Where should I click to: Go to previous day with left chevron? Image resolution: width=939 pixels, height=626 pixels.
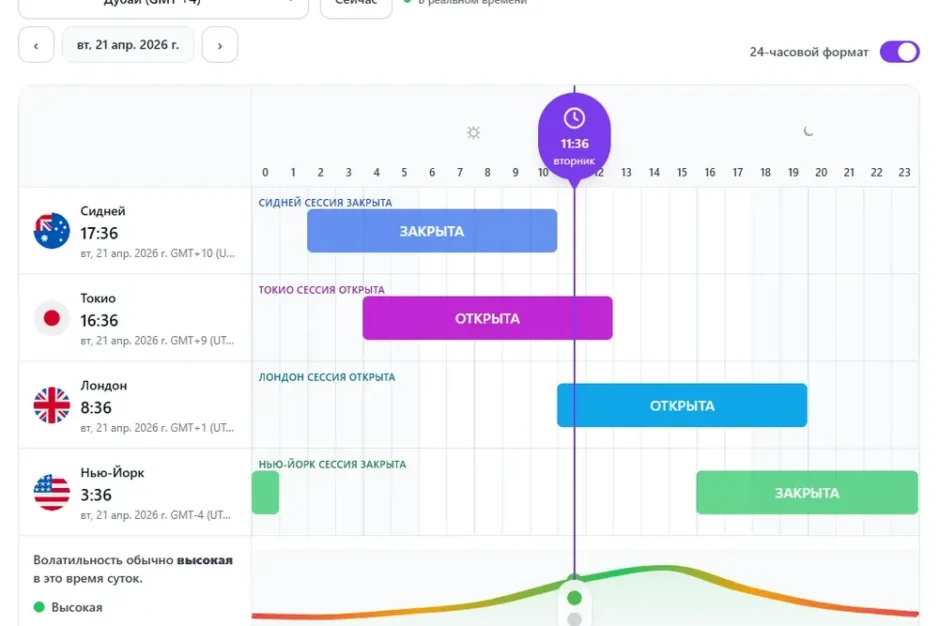click(36, 45)
